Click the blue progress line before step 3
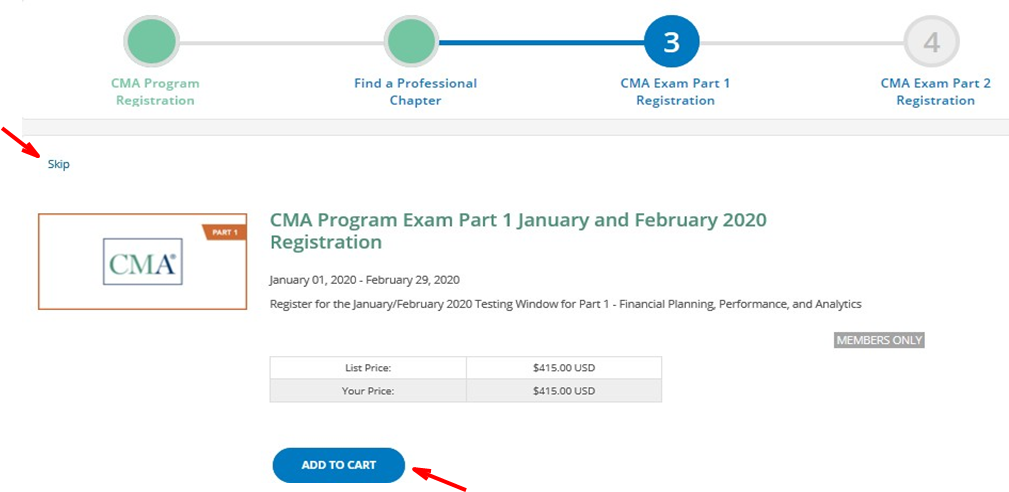 540,43
